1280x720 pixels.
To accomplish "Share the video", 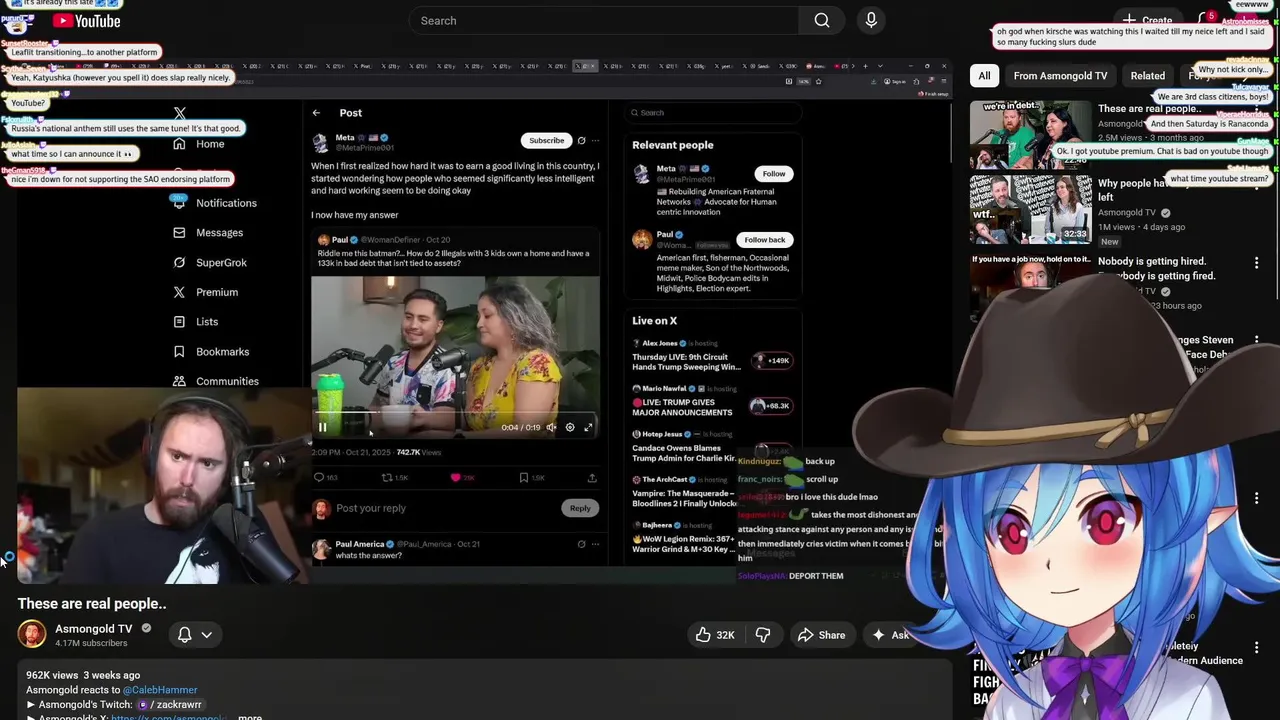I will click(821, 635).
